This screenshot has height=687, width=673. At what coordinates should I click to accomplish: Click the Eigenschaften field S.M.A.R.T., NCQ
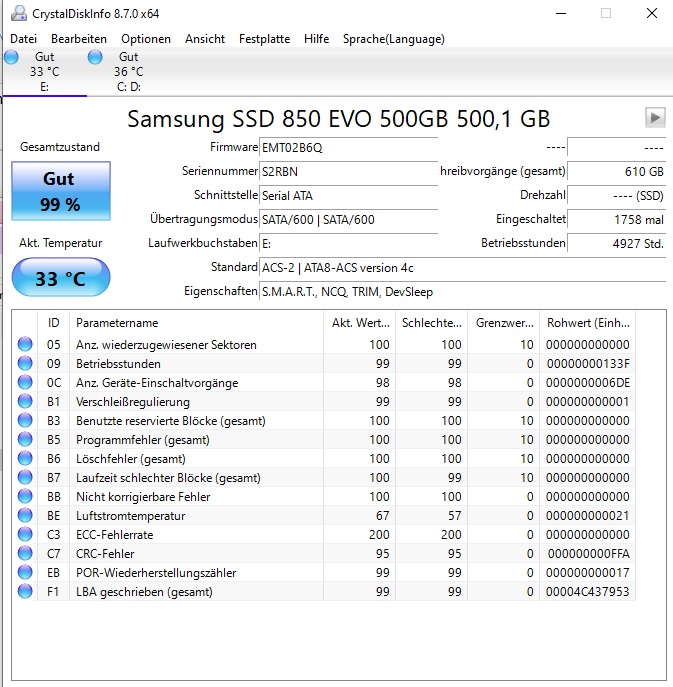[x=463, y=292]
